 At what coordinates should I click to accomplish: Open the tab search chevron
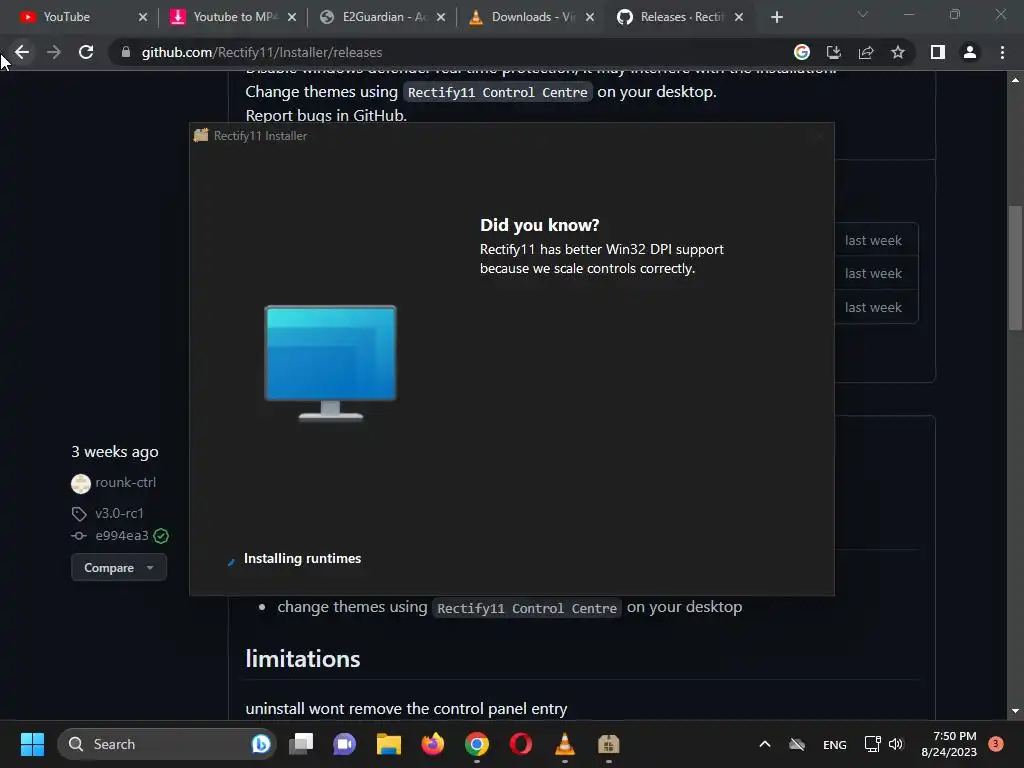click(863, 14)
